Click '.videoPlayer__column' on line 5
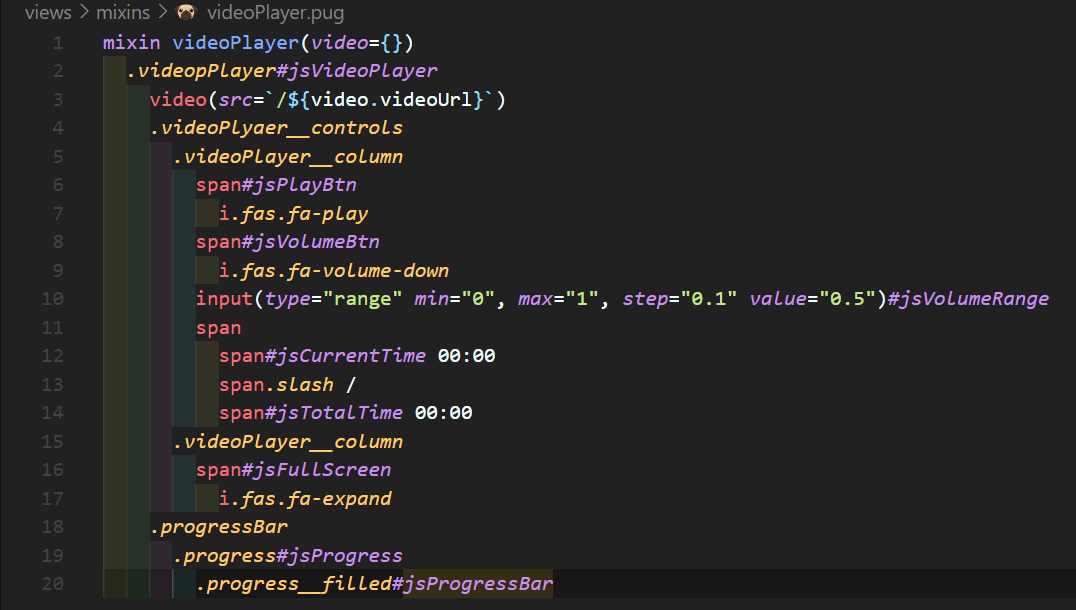The width and height of the screenshot is (1076, 610). [x=288, y=157]
